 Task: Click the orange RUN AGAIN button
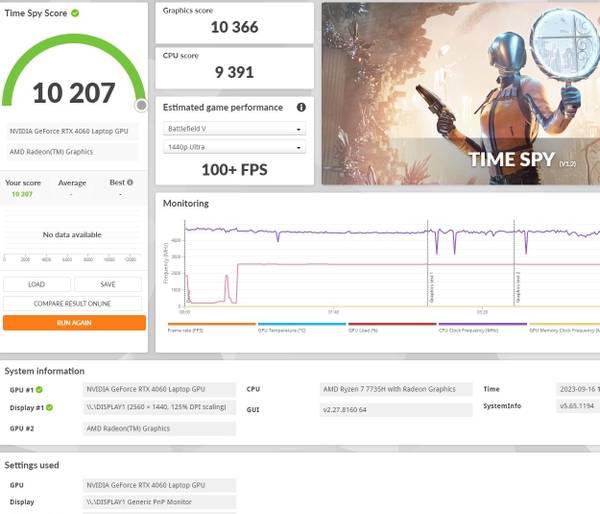(x=74, y=323)
